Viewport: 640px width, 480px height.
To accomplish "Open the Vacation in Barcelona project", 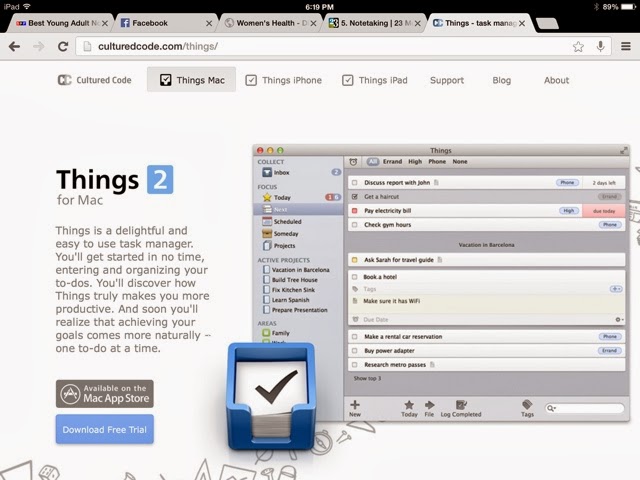I will click(296, 270).
